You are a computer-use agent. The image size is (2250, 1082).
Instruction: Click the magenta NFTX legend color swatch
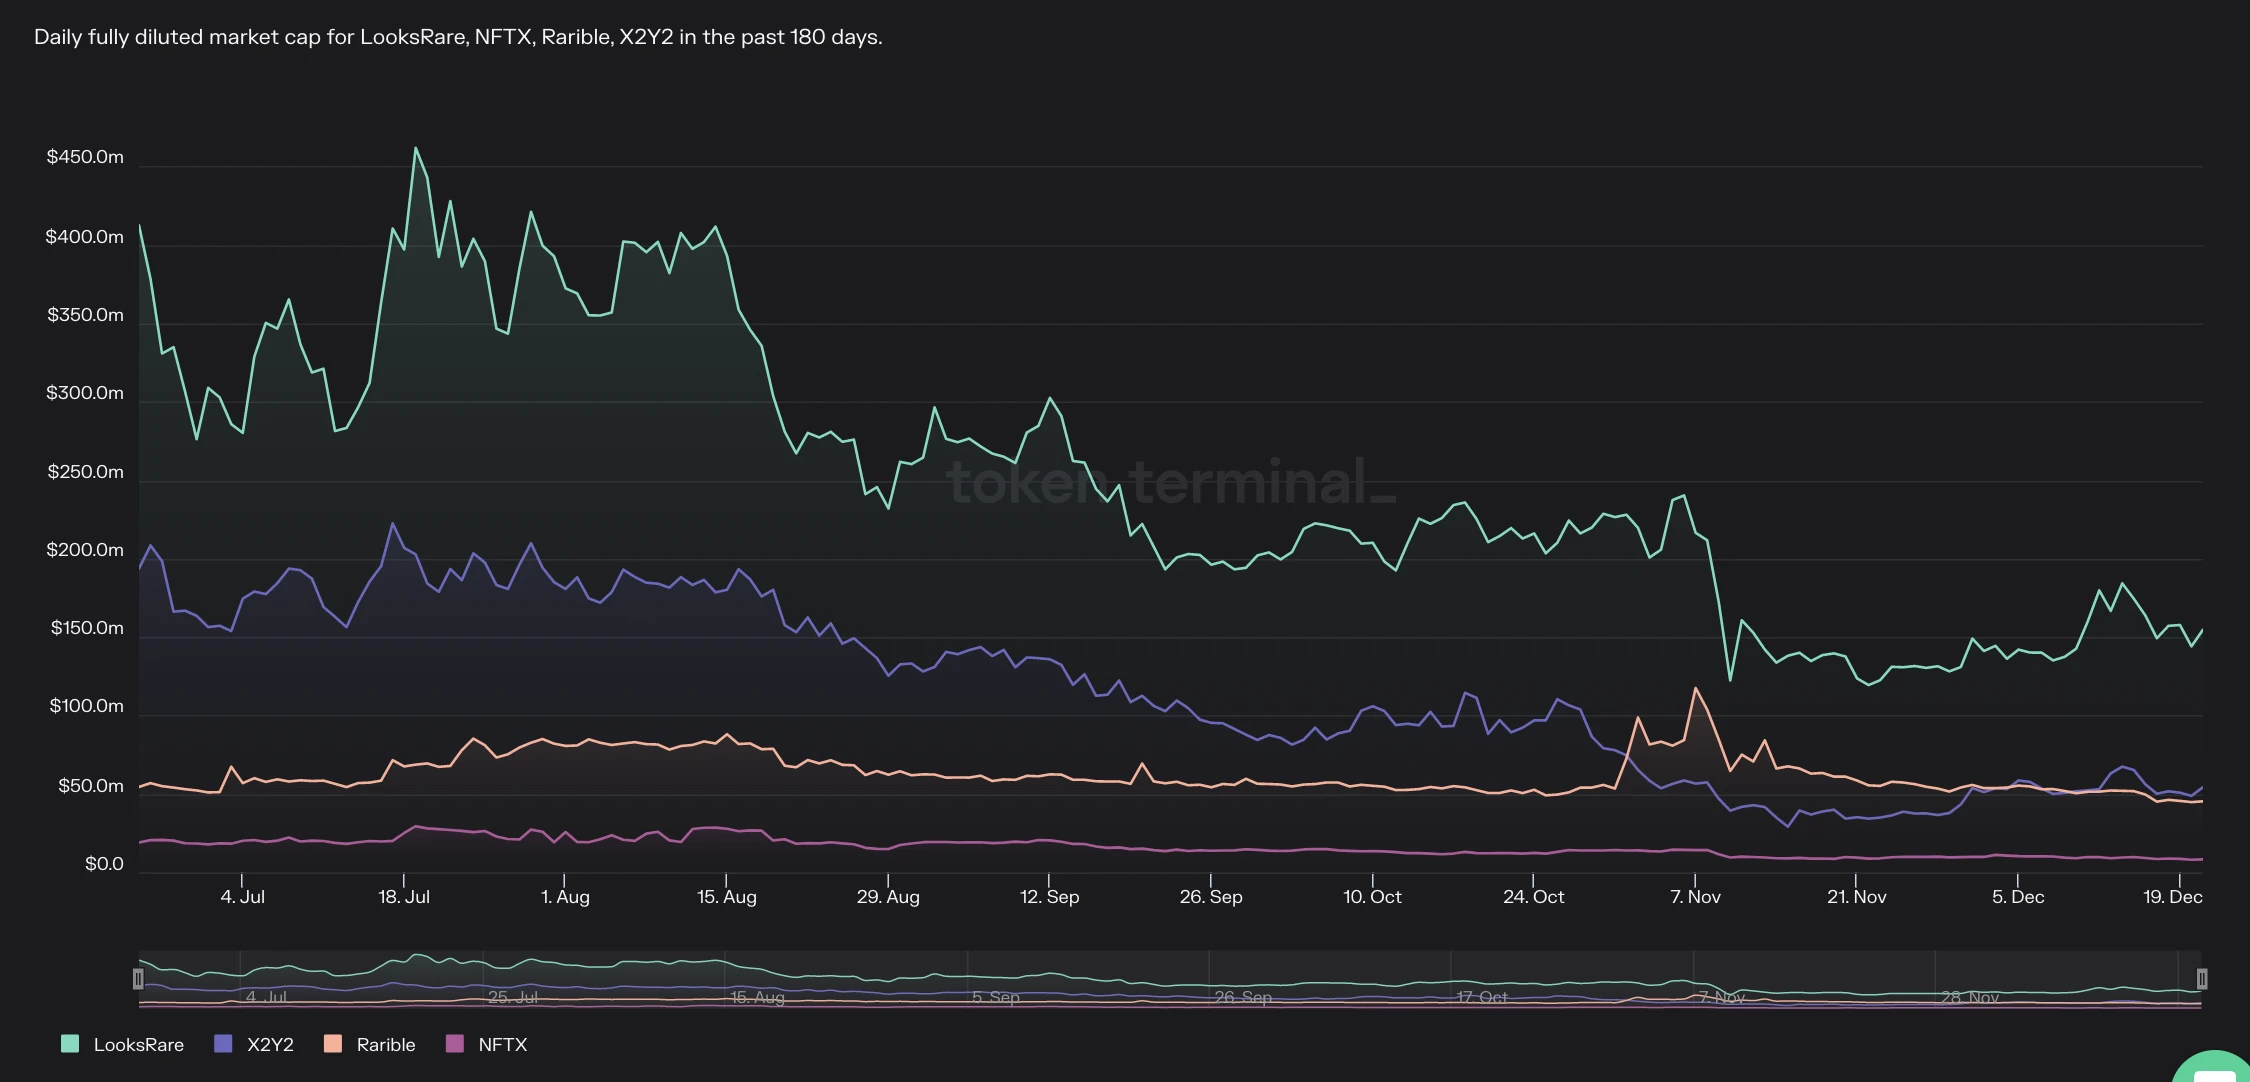455,1044
